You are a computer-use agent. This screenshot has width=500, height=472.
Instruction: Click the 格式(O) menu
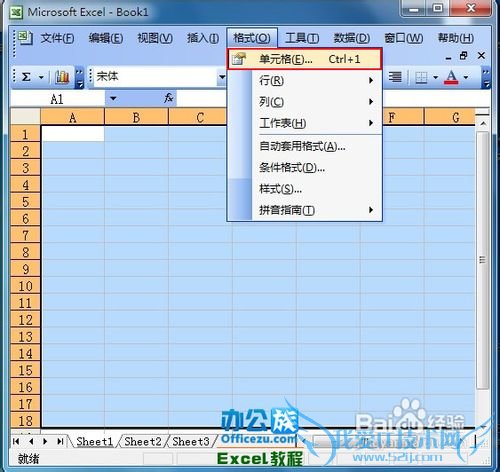(x=252, y=38)
